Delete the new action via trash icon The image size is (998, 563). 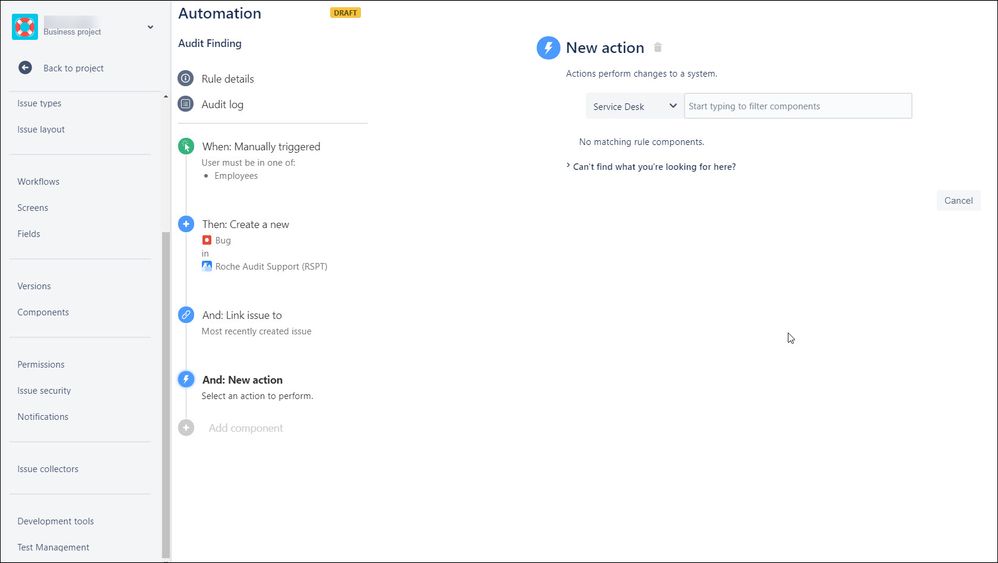pyautogui.click(x=658, y=47)
